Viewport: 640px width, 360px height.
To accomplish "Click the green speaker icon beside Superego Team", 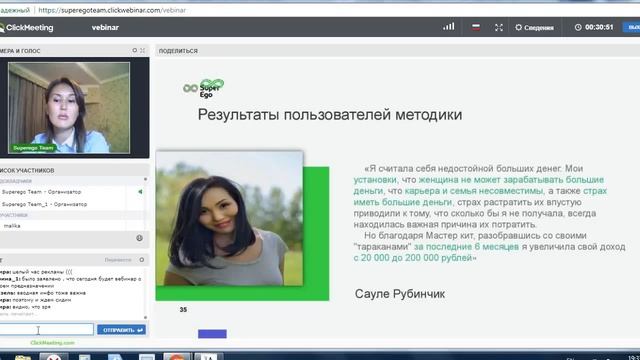I will [x=140, y=191].
